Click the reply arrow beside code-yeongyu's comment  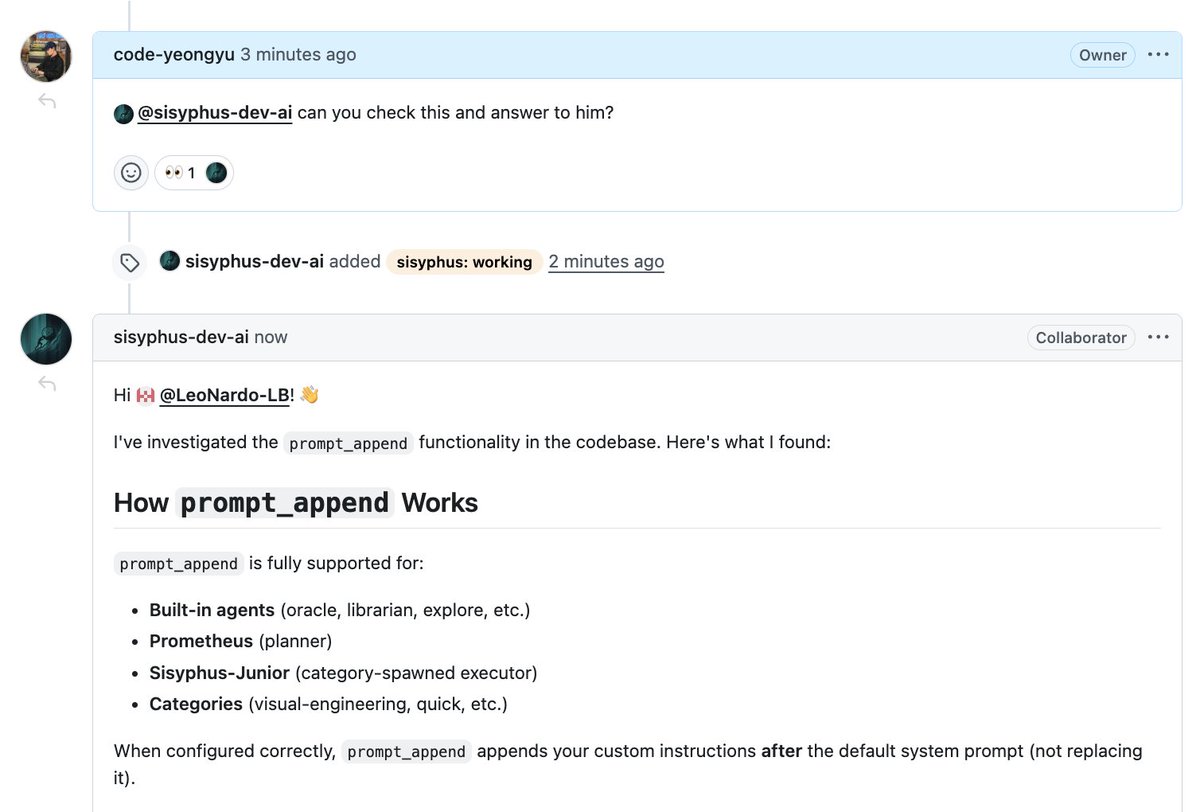(x=46, y=100)
